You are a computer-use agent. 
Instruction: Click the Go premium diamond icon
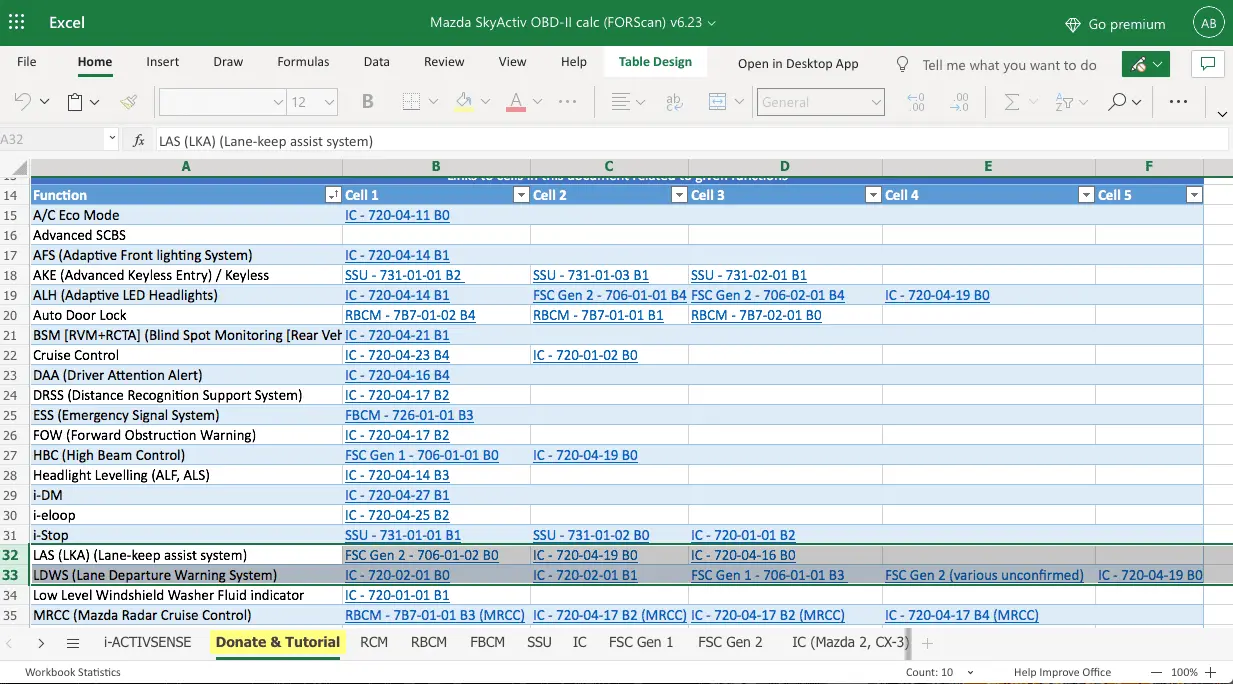tap(1073, 24)
